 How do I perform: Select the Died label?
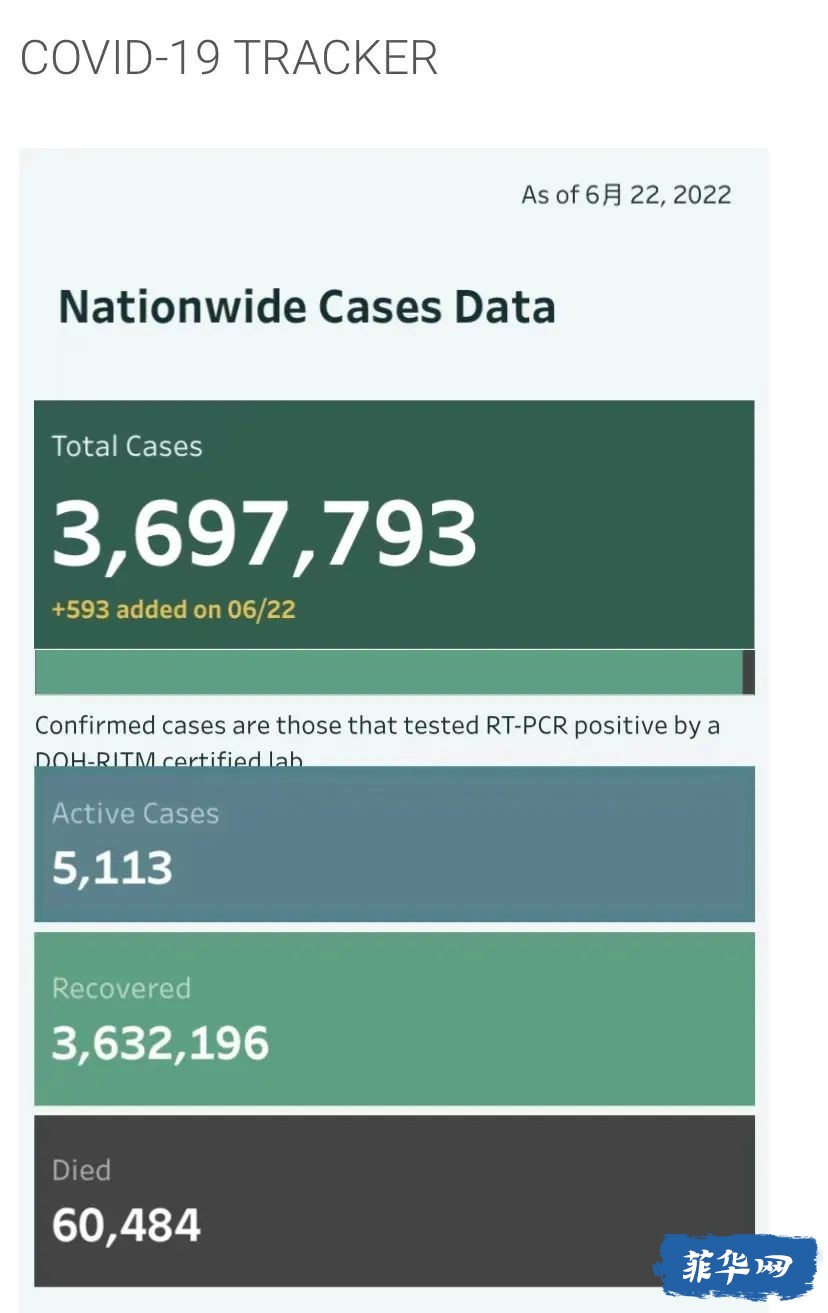coord(81,1170)
